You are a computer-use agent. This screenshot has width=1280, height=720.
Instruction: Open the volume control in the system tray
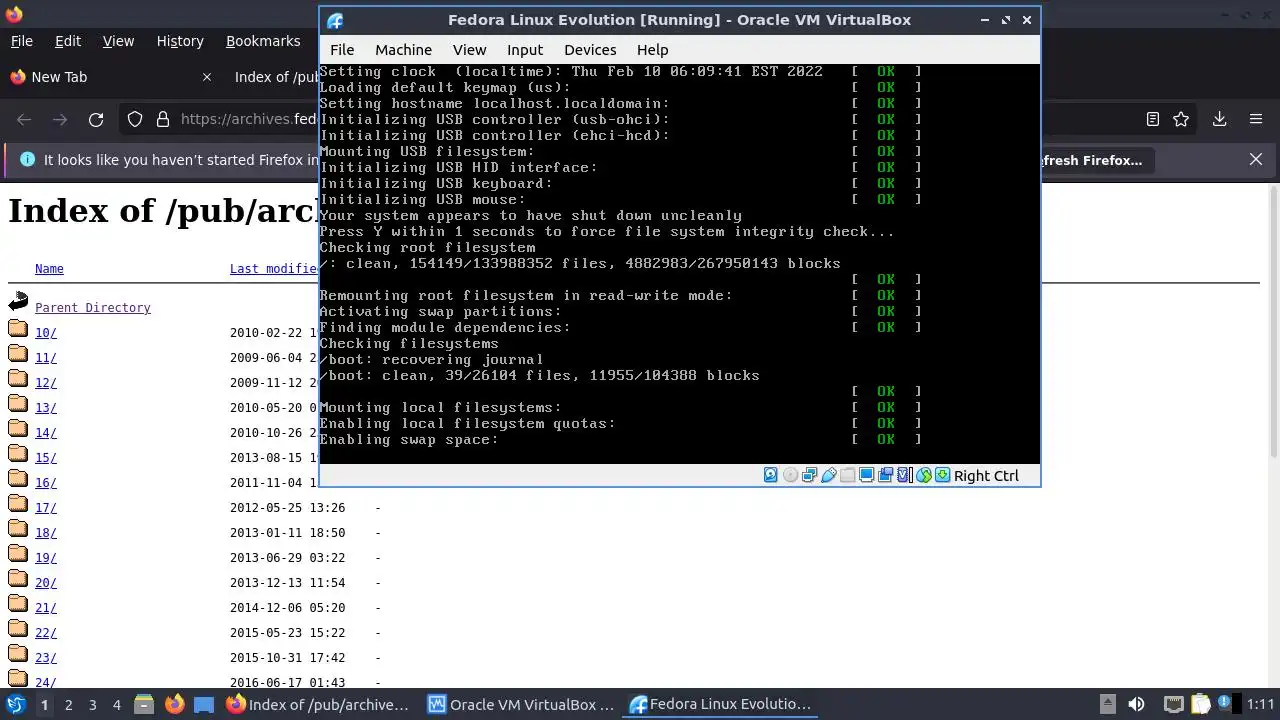click(x=1136, y=704)
